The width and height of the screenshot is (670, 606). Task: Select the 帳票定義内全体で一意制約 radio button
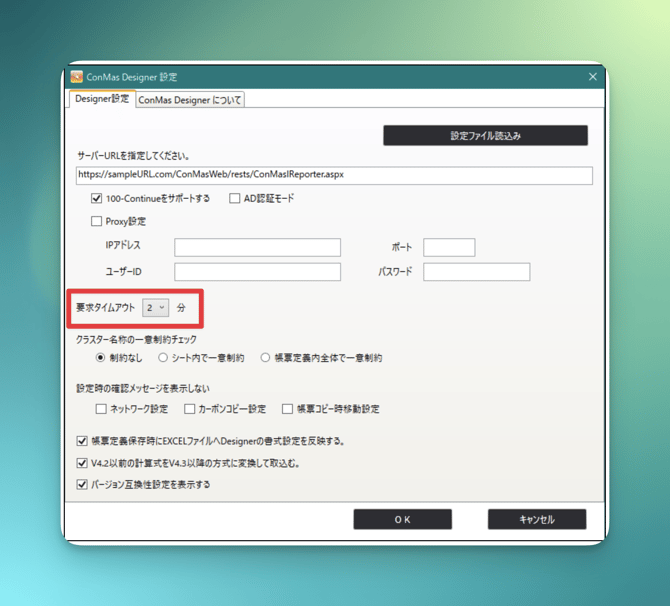[265, 358]
